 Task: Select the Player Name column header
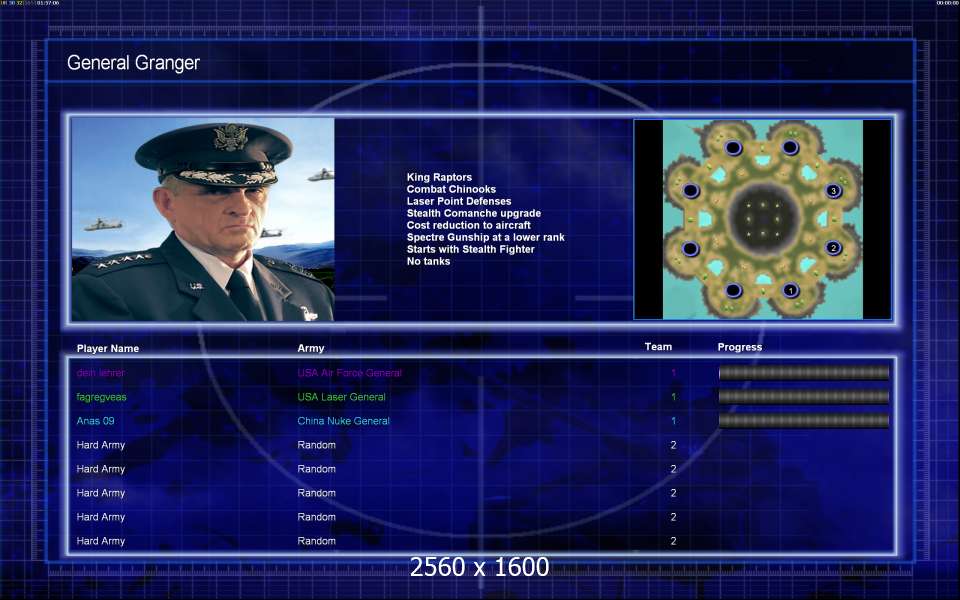[108, 348]
